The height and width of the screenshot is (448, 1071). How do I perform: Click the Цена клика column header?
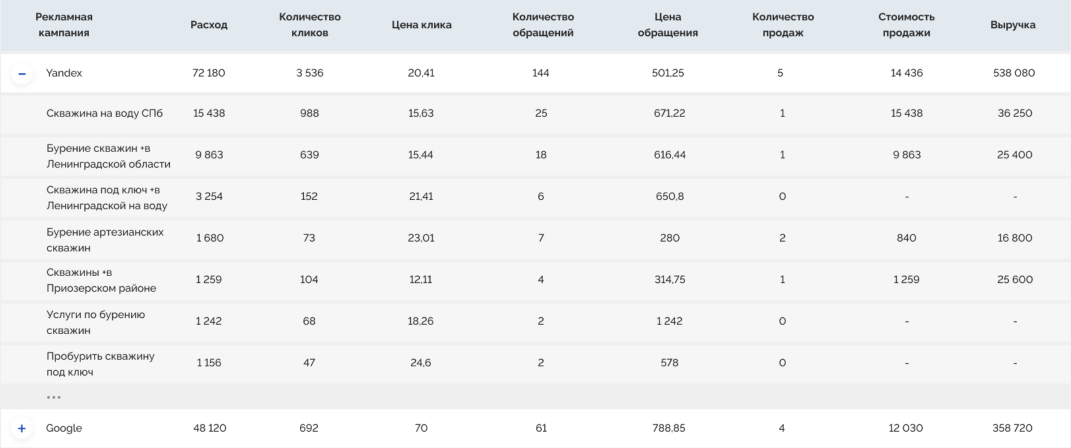(421, 25)
